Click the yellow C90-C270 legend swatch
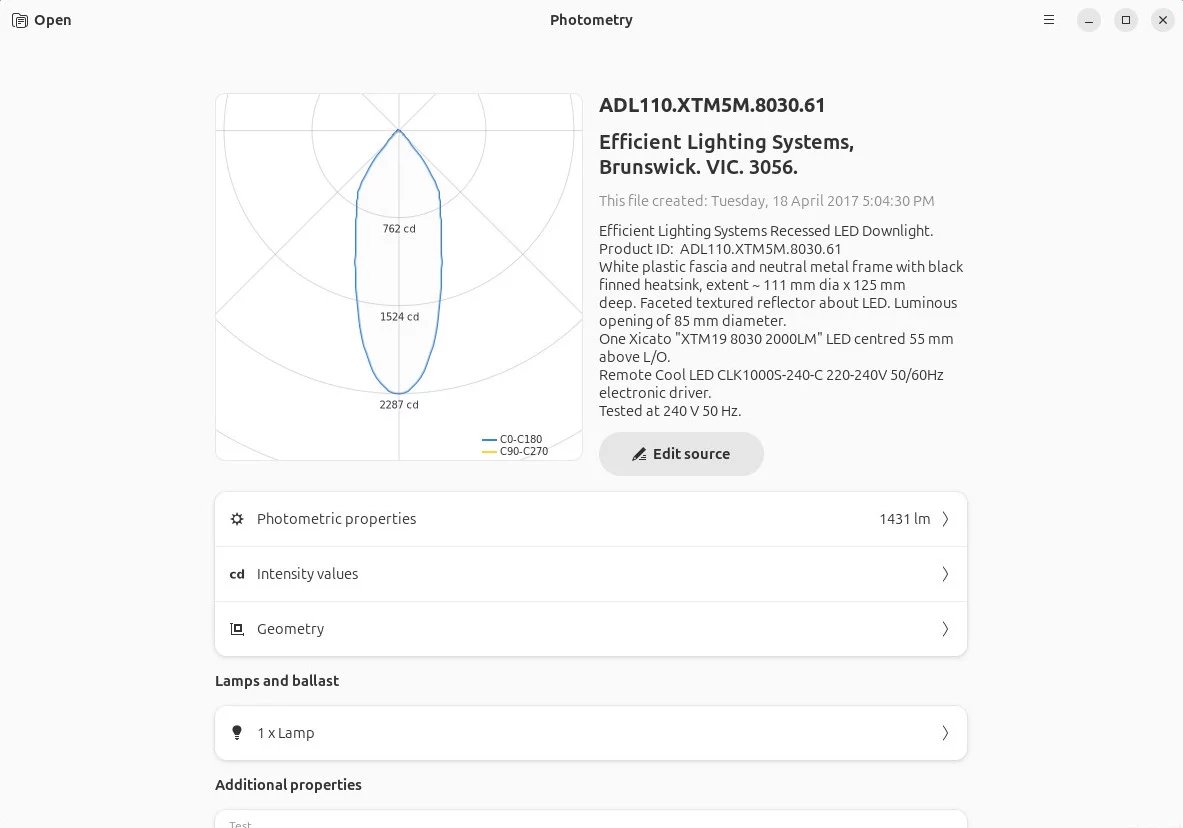 click(x=489, y=452)
